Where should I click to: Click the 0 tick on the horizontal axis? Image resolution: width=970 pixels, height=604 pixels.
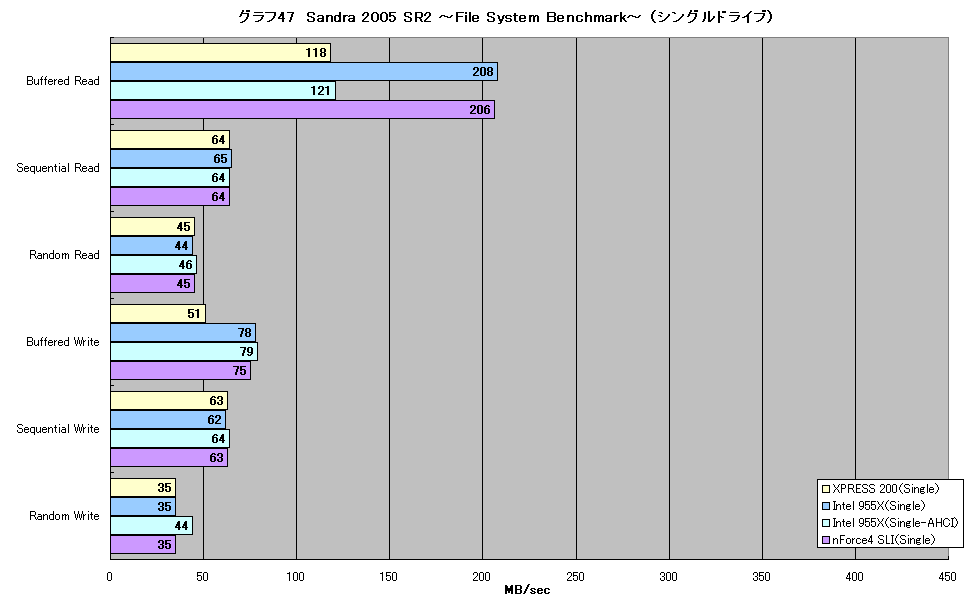[109, 577]
